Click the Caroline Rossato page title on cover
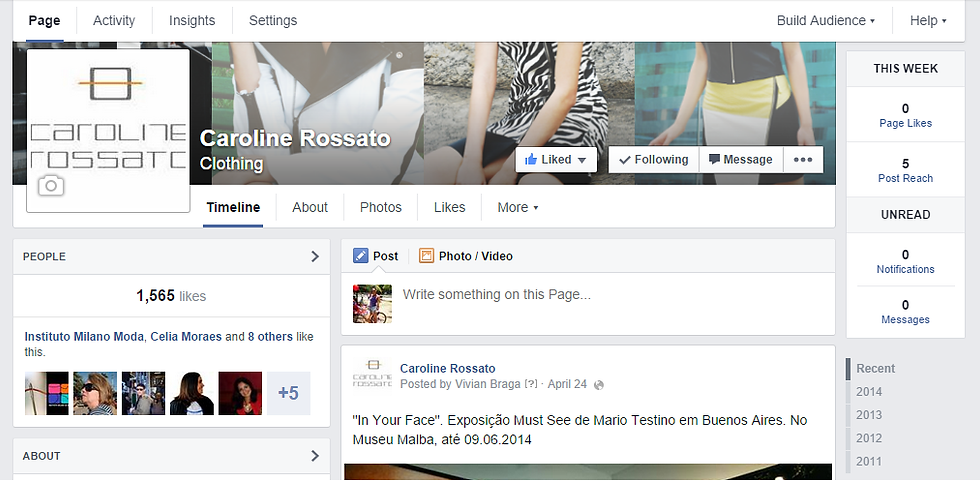 point(295,139)
